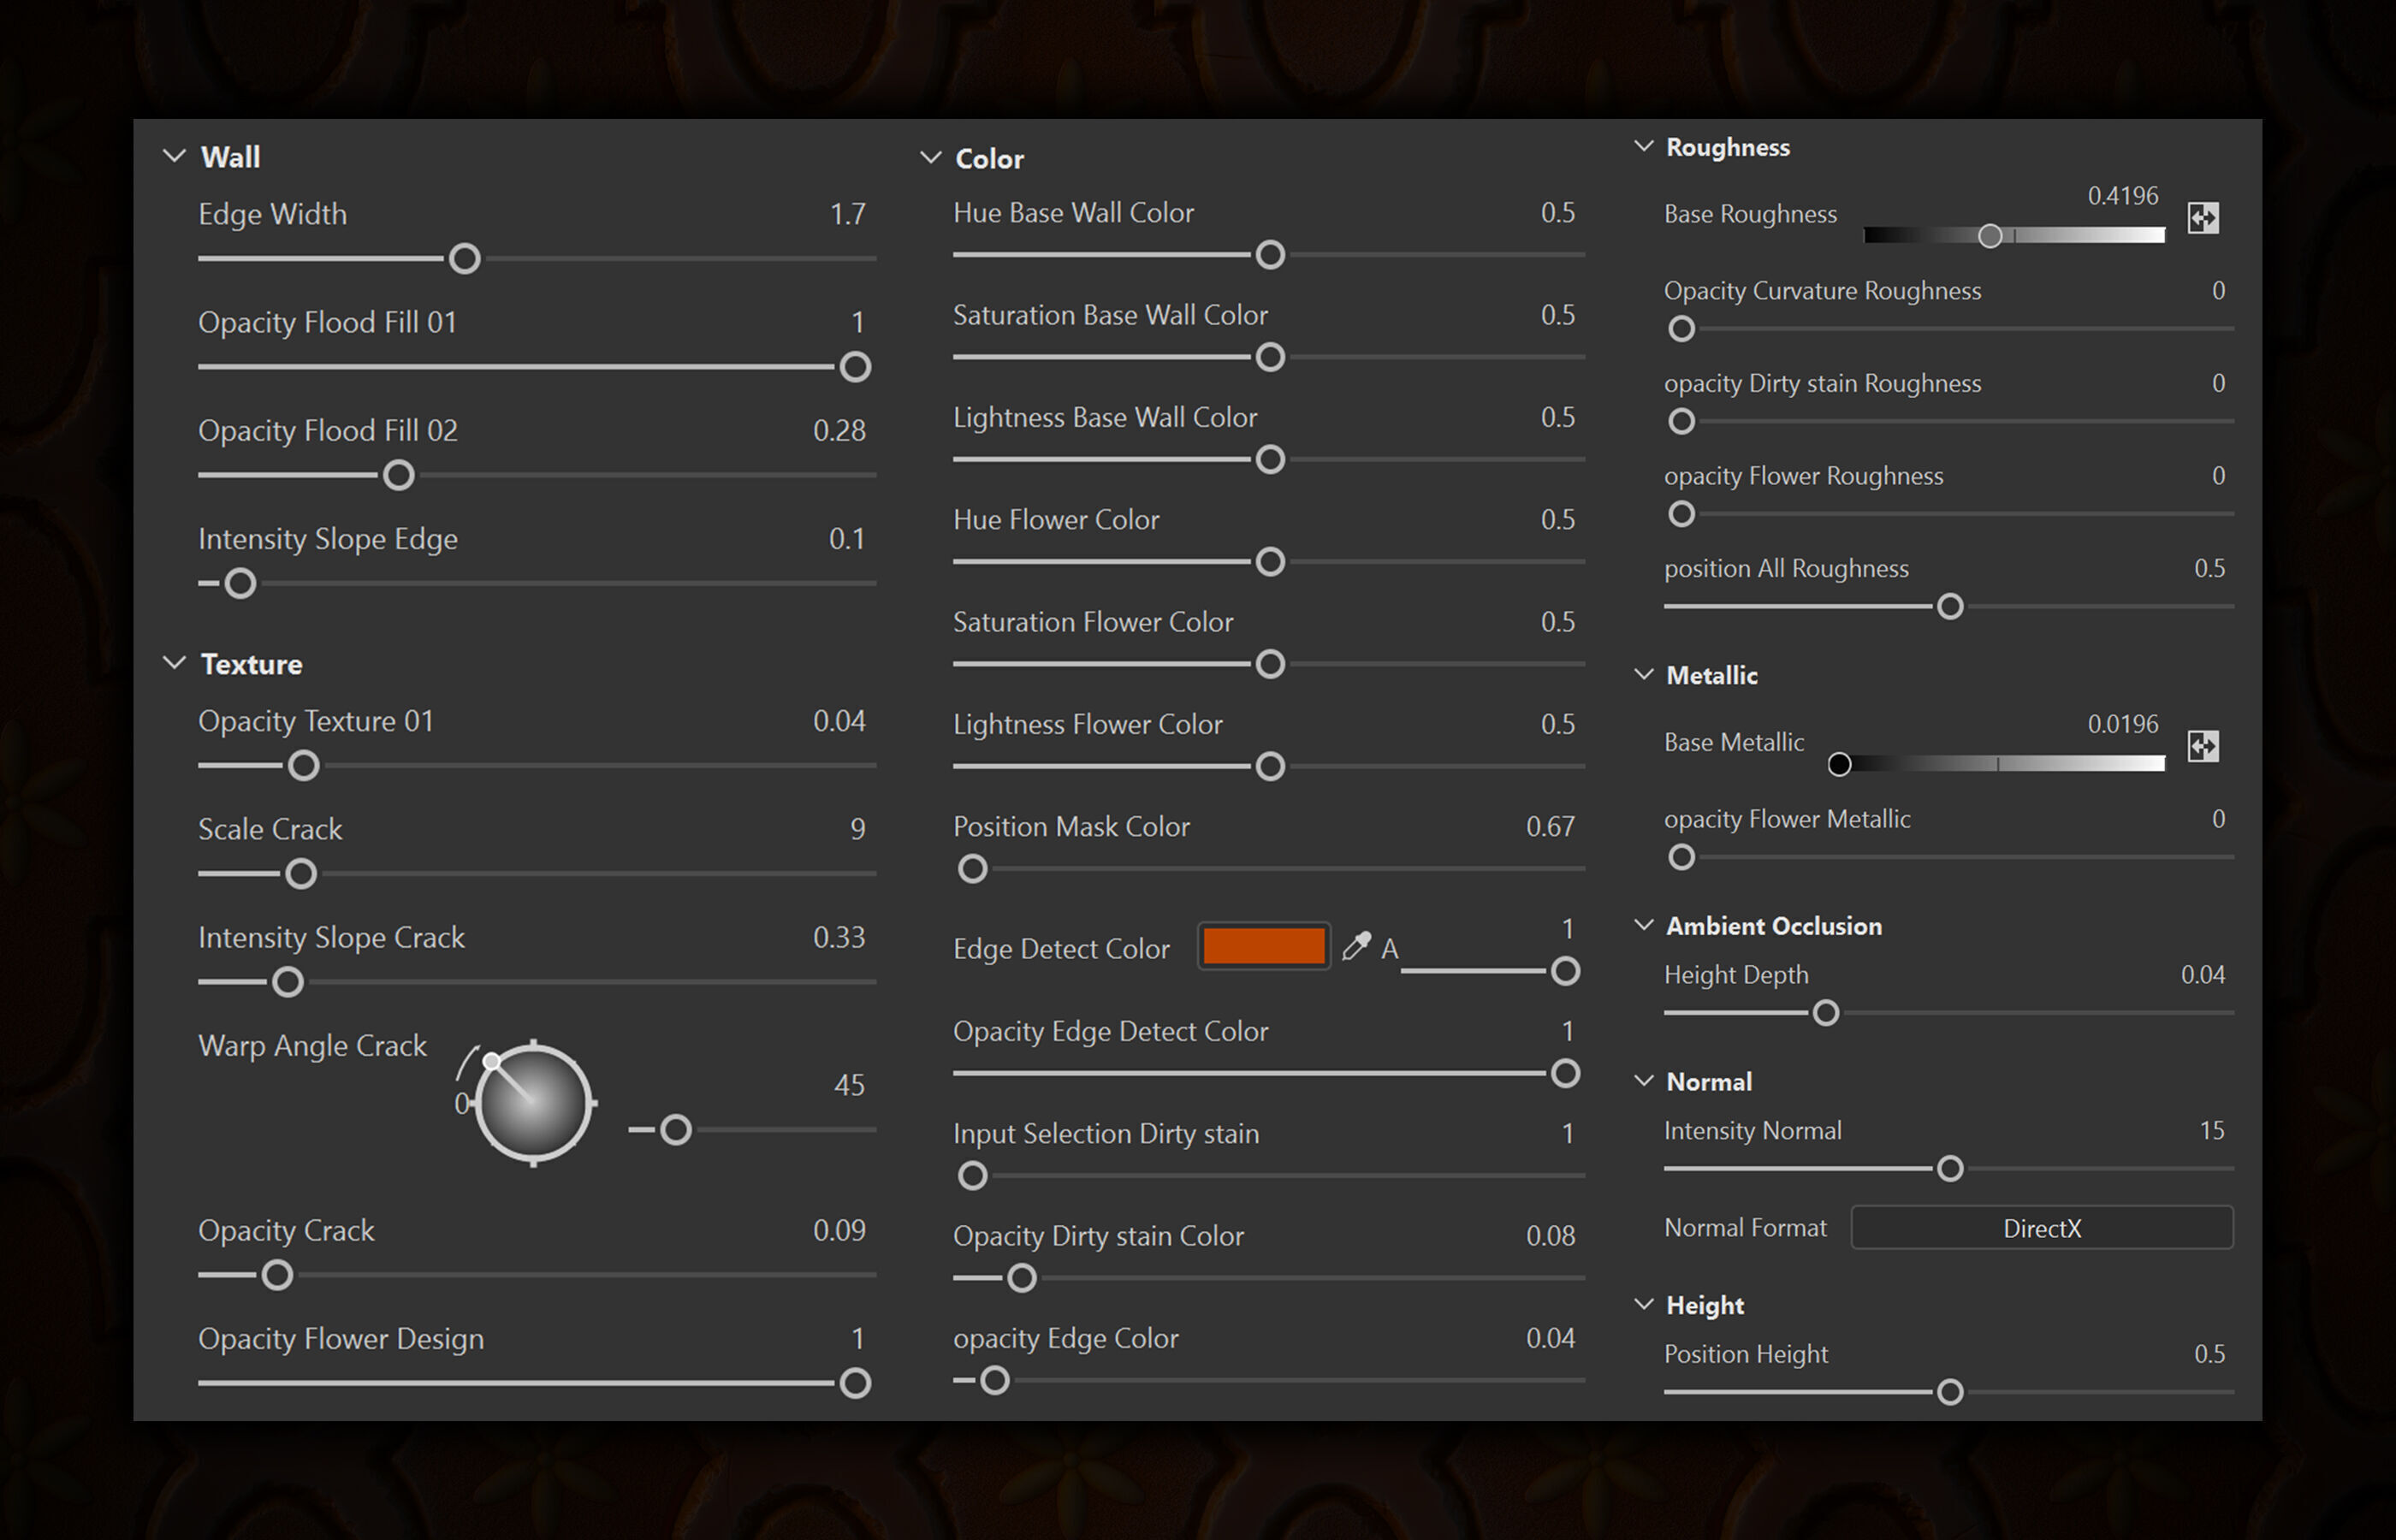Image resolution: width=2396 pixels, height=1540 pixels.
Task: Collapse the Ambient Occlusion section
Action: tap(1643, 926)
